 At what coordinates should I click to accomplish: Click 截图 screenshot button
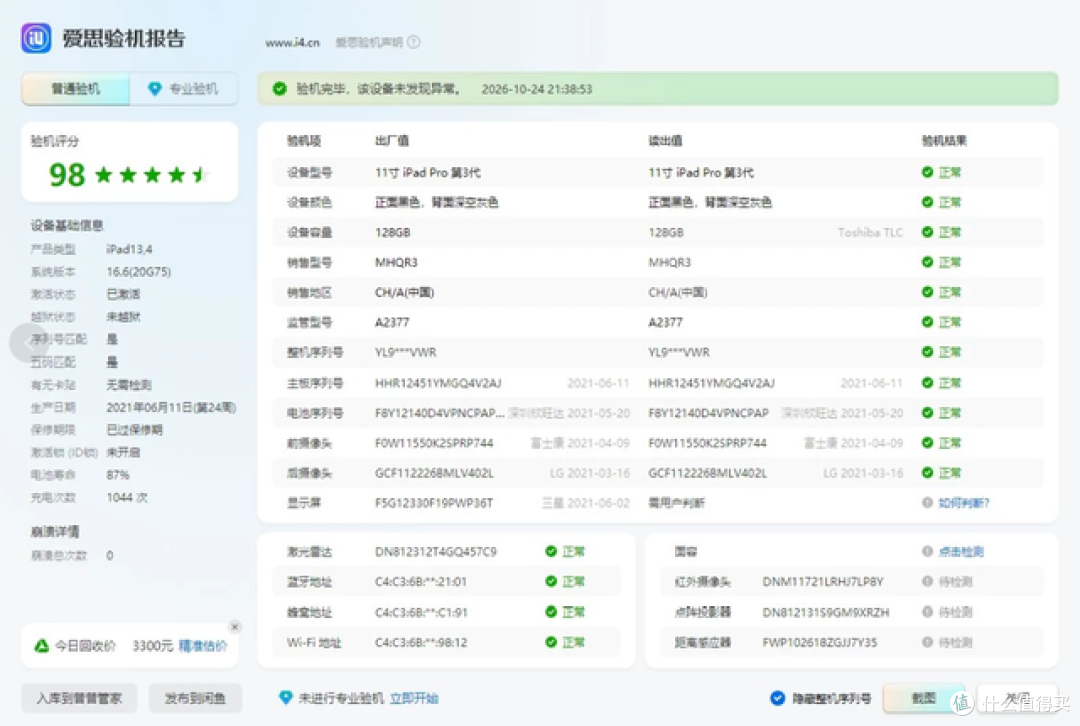[924, 698]
